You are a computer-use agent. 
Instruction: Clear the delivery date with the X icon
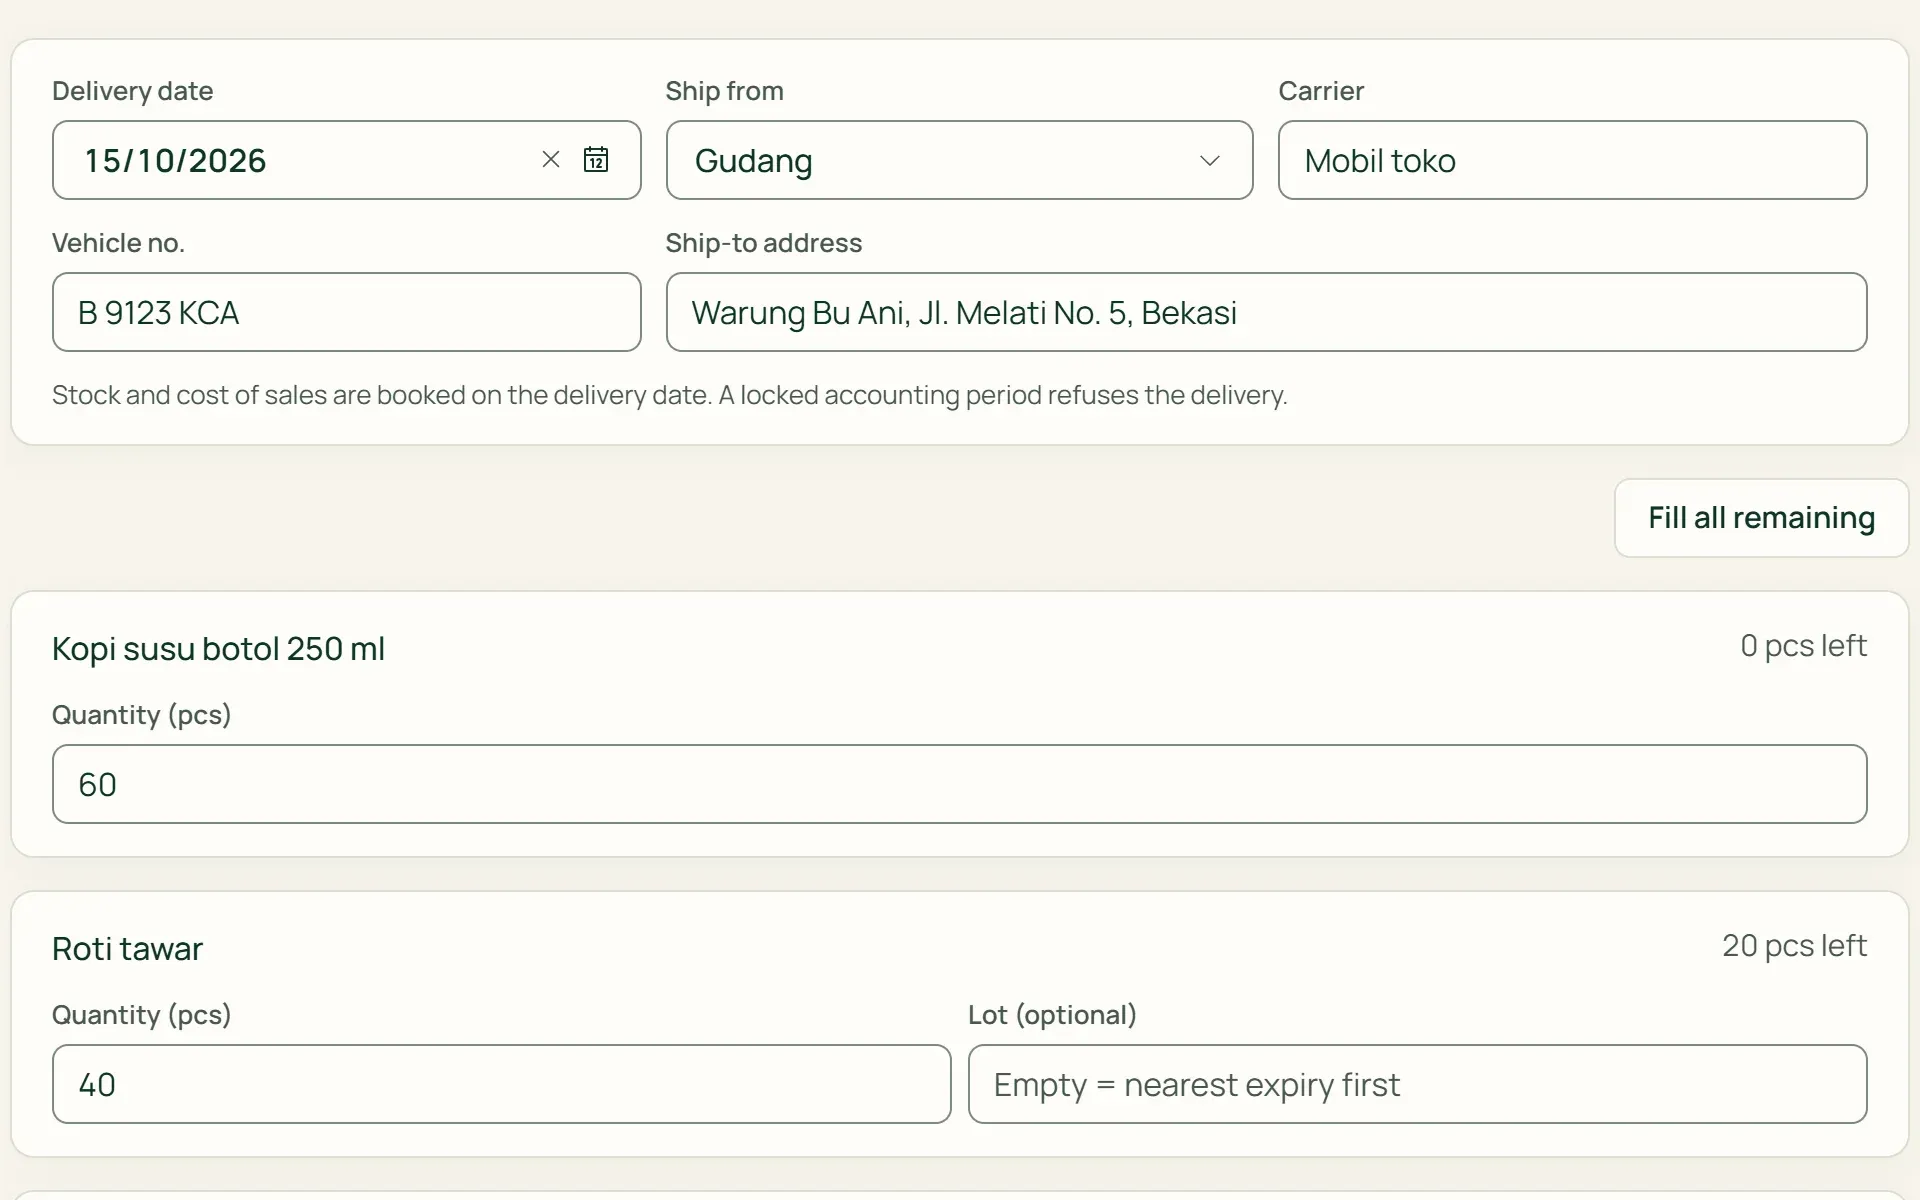(x=551, y=160)
